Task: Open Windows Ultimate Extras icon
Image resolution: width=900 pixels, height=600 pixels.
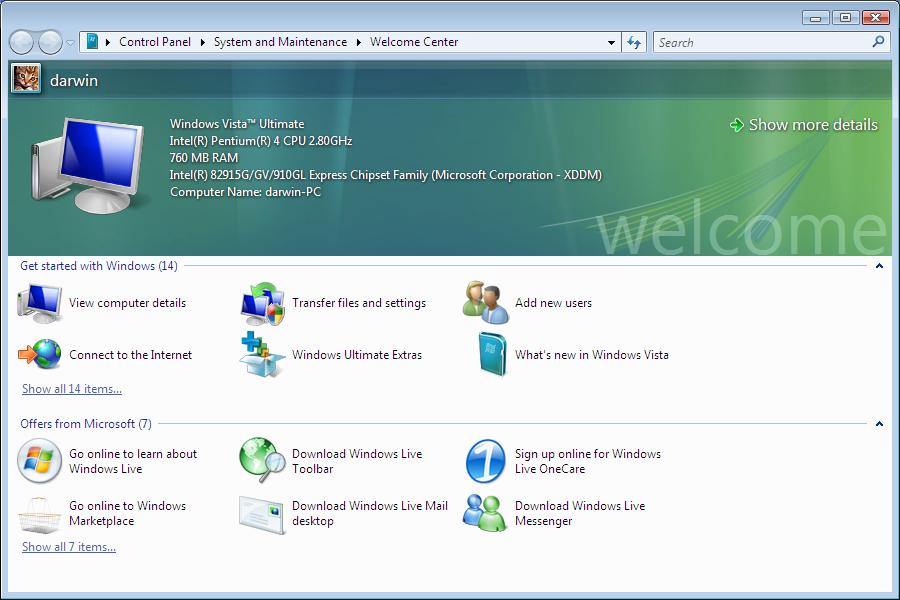Action: point(263,355)
